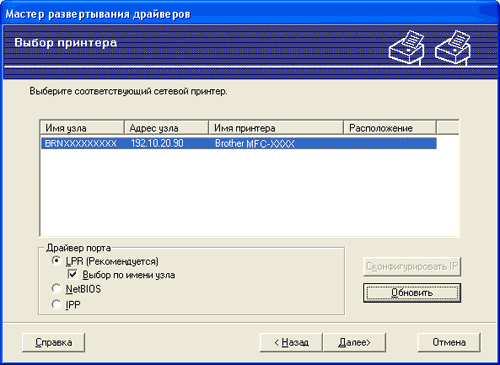500x365 pixels.
Task: Sort by the Имя принтера column header
Action: point(276,128)
